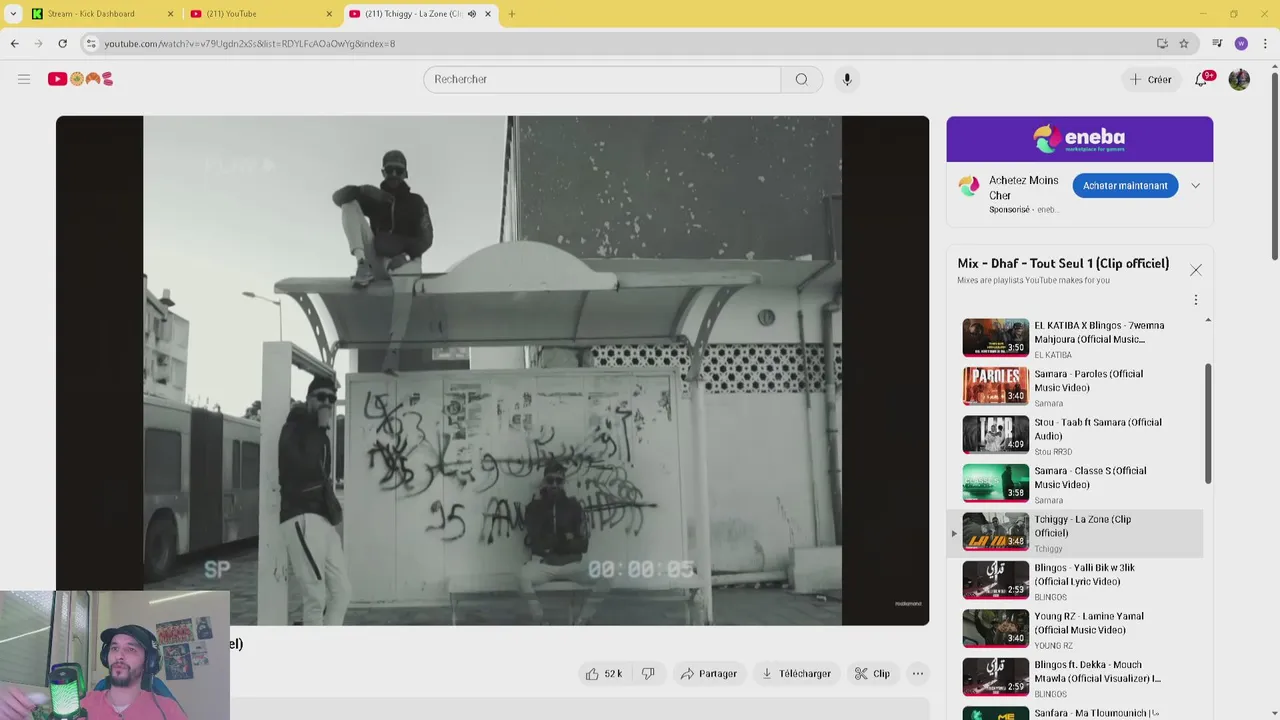Reload the current page
Screen dimensions: 1280x720
click(62, 44)
